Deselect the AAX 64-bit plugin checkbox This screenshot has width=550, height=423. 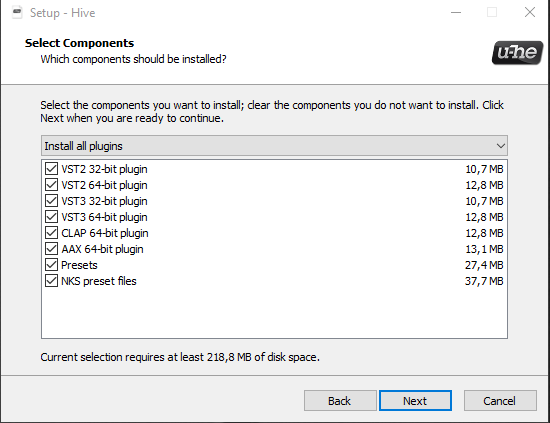tap(52, 249)
